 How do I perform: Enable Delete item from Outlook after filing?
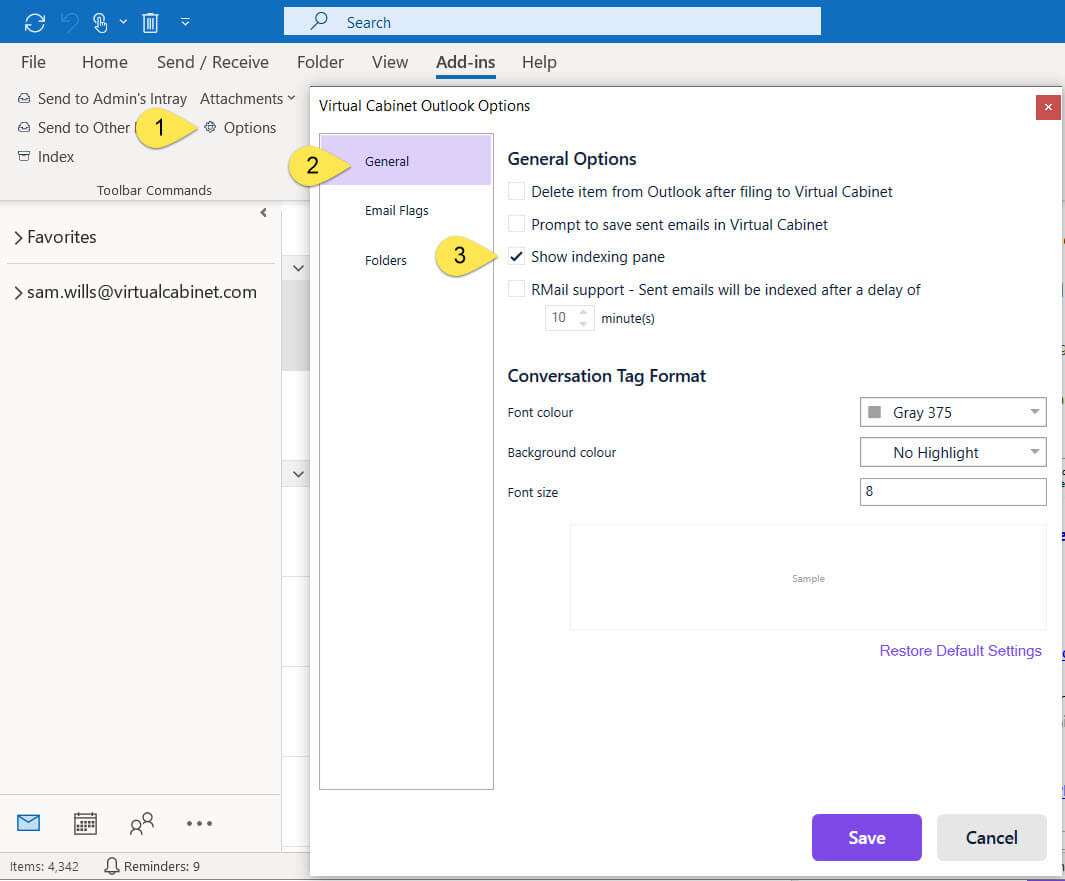click(516, 190)
